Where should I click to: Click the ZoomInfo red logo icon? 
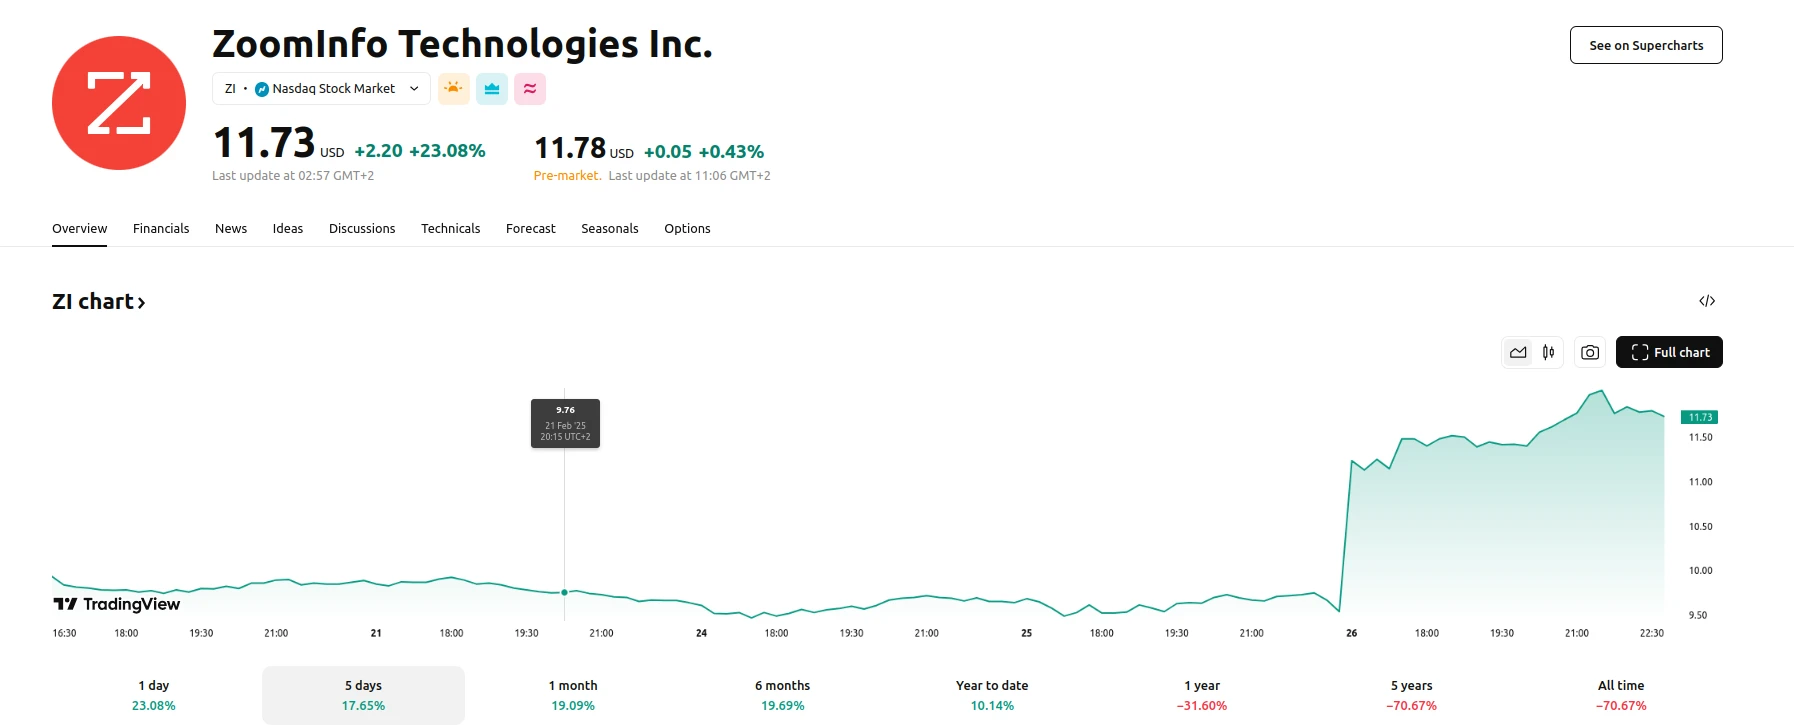pyautogui.click(x=119, y=103)
